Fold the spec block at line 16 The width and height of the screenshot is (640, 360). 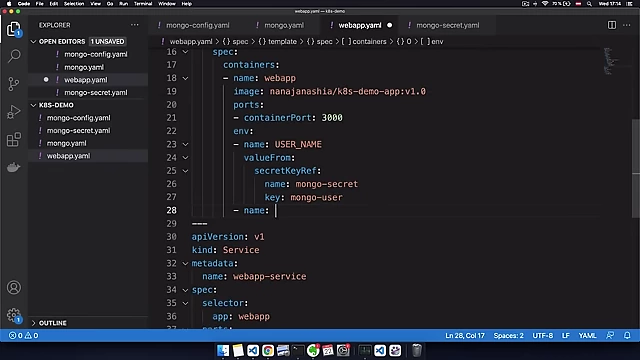click(x=185, y=52)
